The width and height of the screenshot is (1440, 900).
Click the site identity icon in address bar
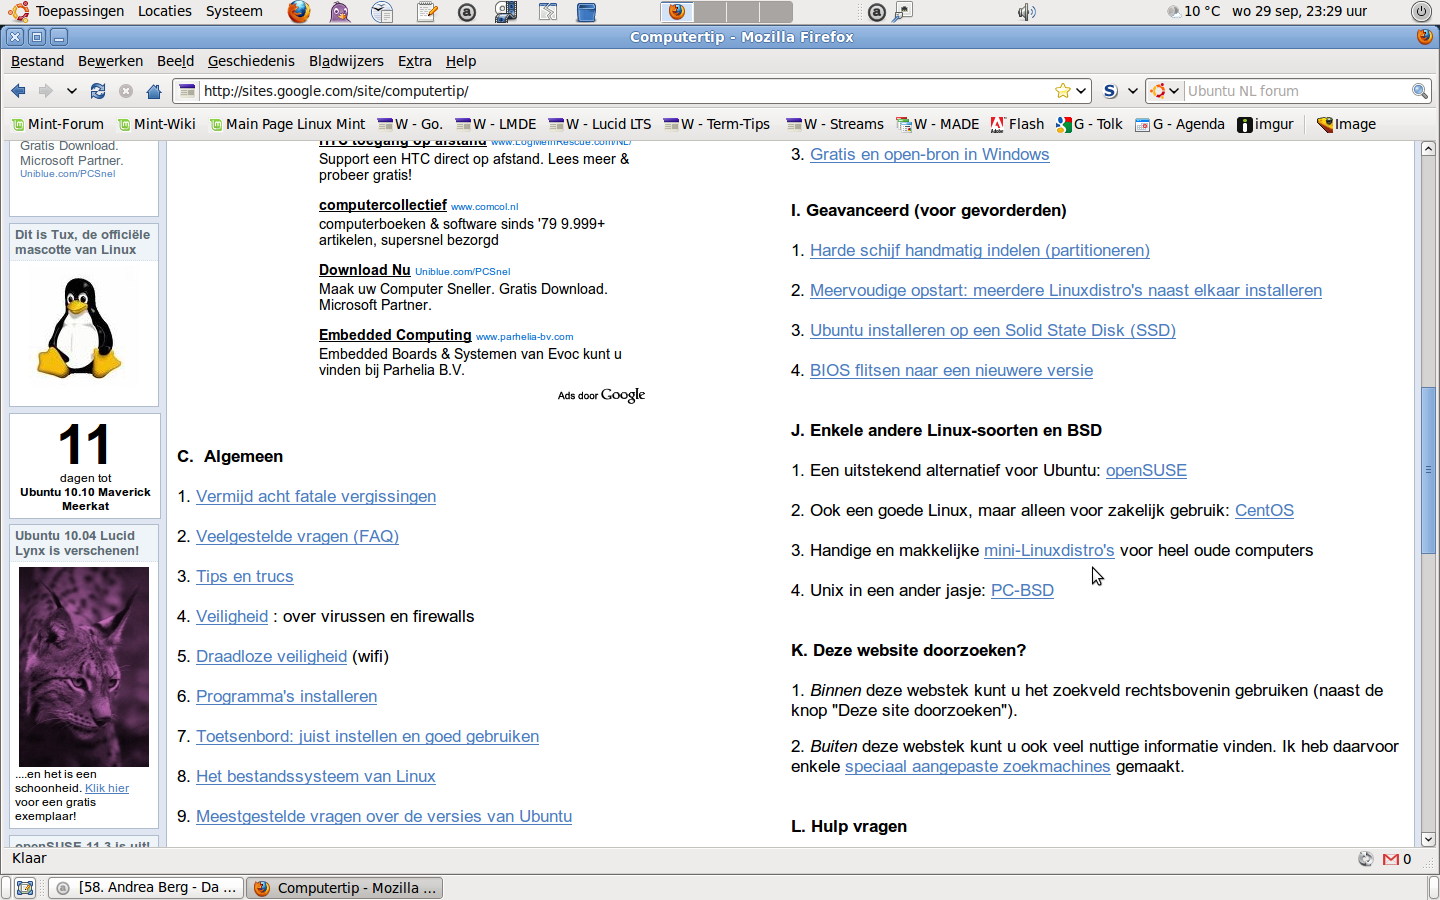[187, 91]
